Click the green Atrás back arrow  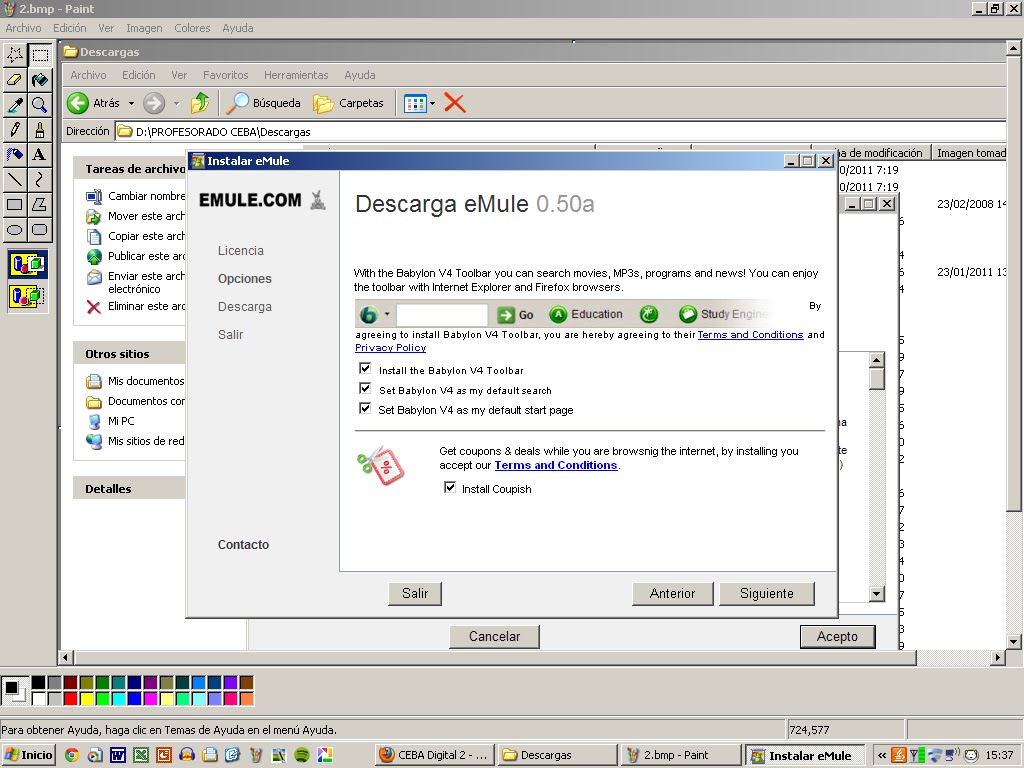78,103
